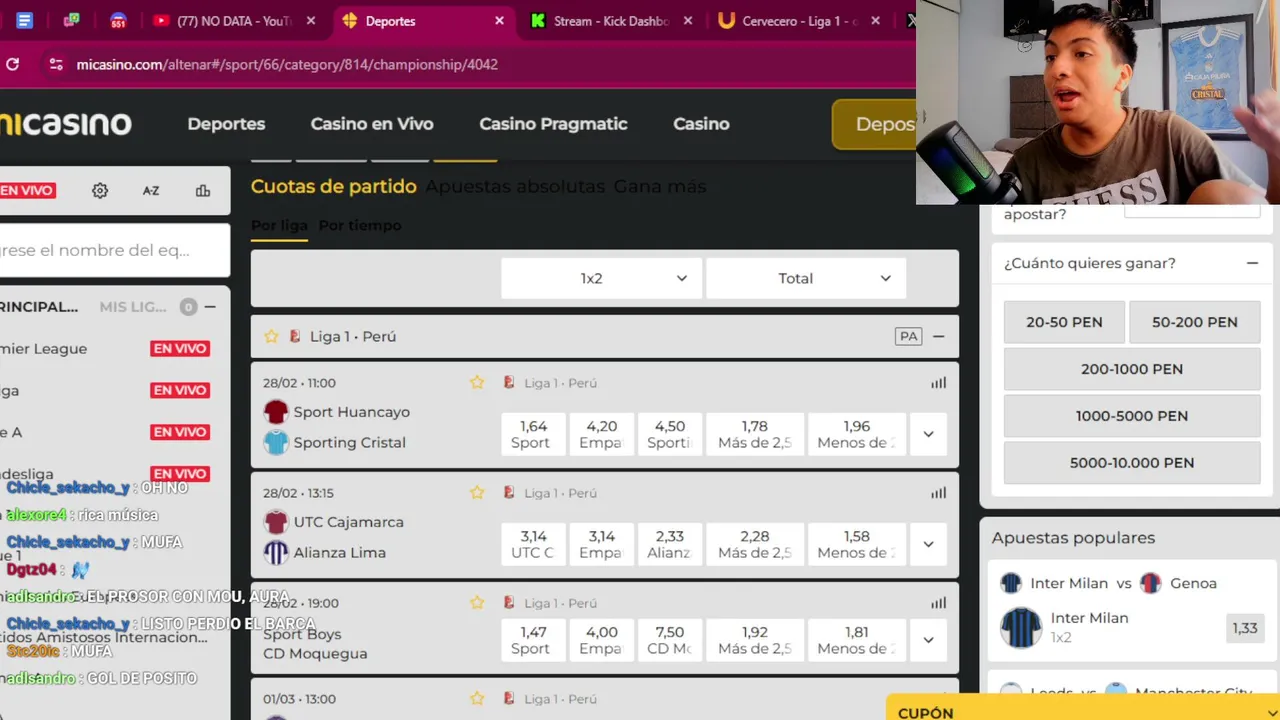Open Sport Huancayo team crest
Image resolution: width=1280 pixels, height=720 pixels.
276,412
